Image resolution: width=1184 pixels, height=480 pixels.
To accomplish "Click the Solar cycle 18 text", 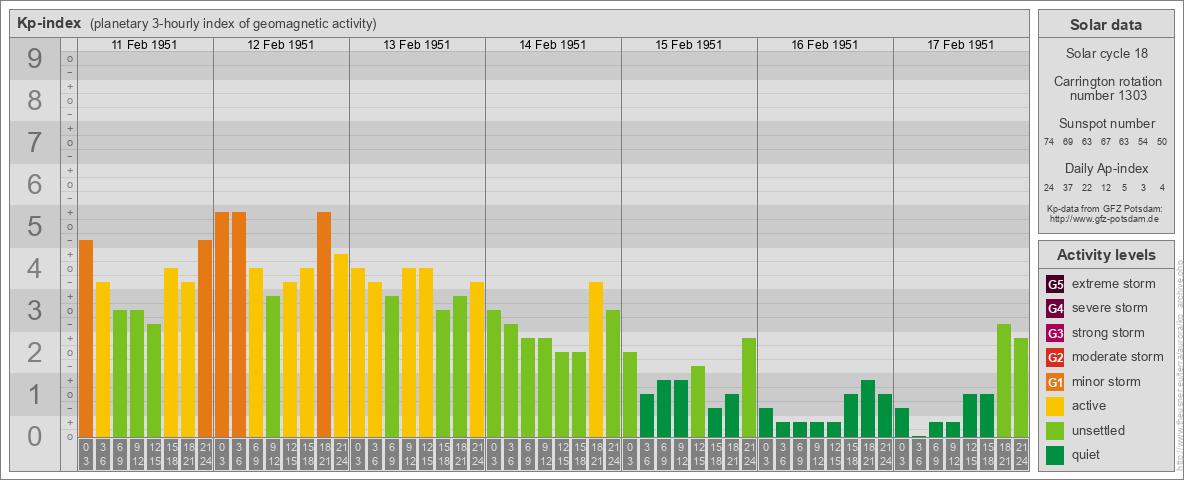I will 1105,54.
